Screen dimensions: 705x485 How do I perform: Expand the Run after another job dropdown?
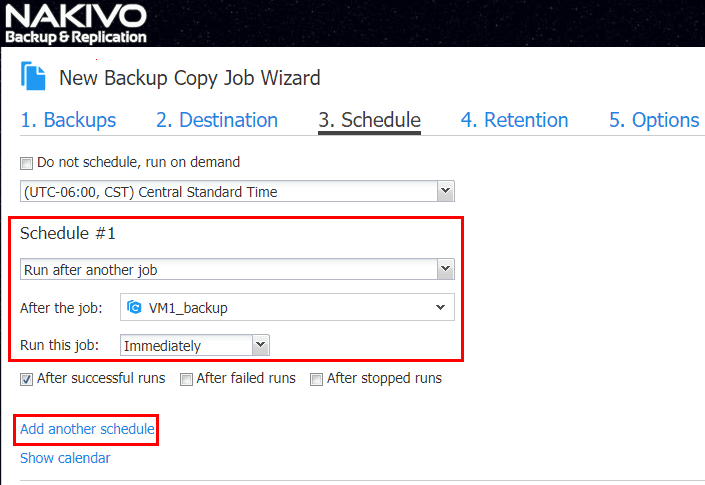(x=237, y=269)
